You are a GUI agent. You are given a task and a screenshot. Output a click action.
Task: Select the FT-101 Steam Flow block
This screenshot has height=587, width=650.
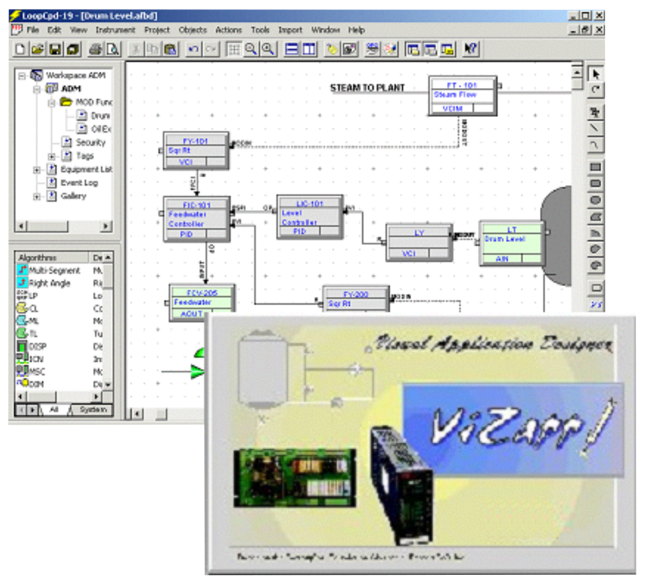point(462,96)
